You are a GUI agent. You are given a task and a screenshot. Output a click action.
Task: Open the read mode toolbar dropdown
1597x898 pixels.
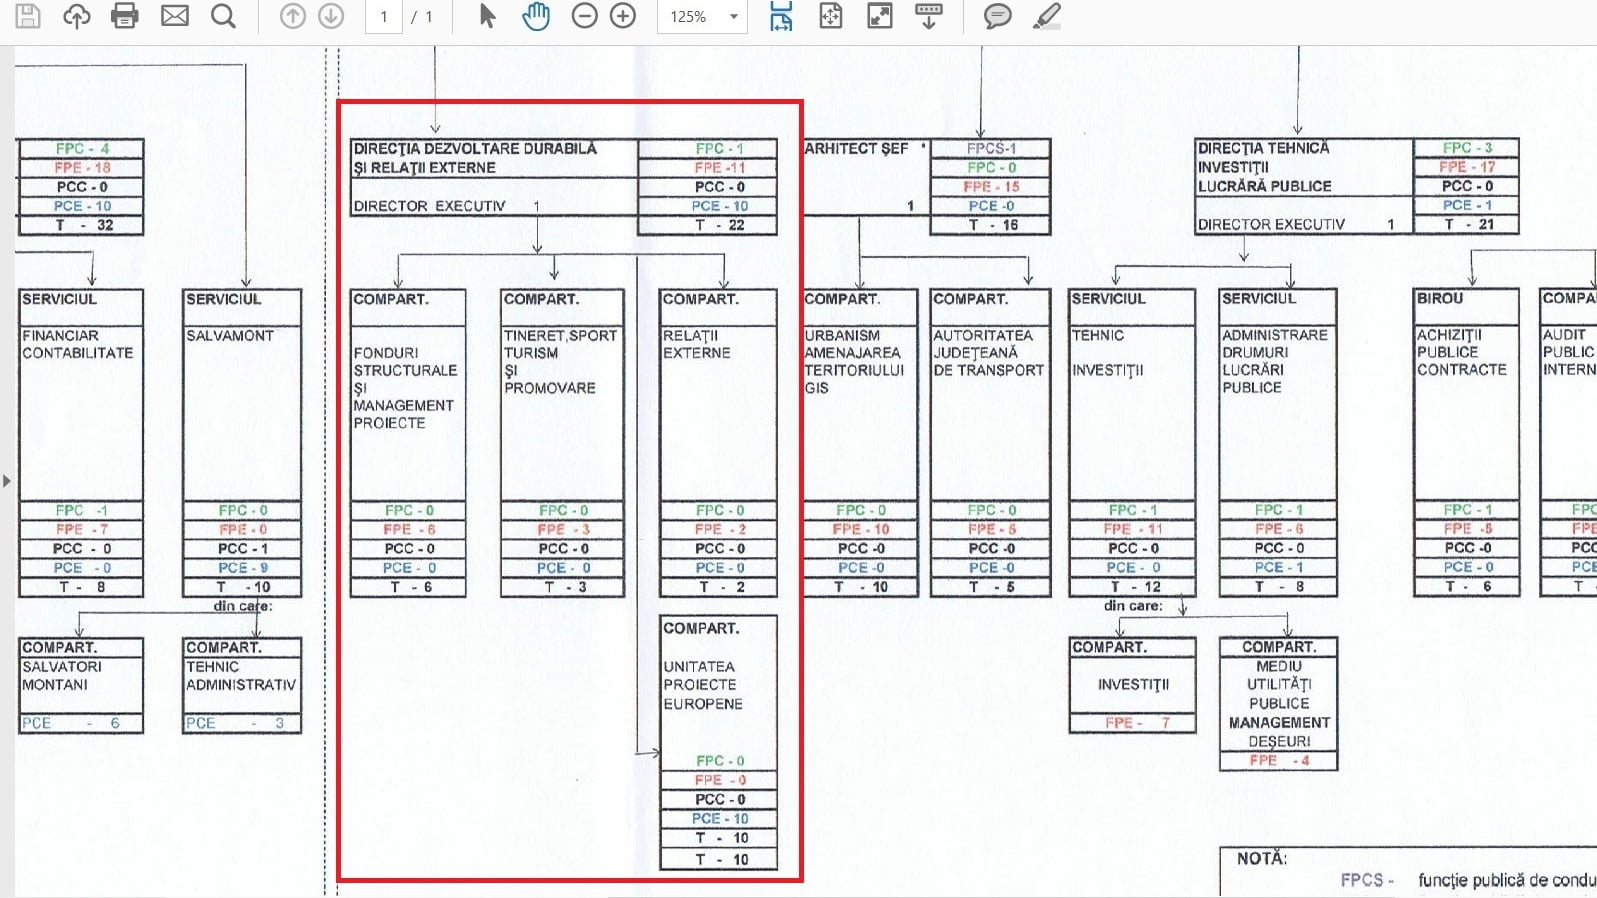click(928, 16)
